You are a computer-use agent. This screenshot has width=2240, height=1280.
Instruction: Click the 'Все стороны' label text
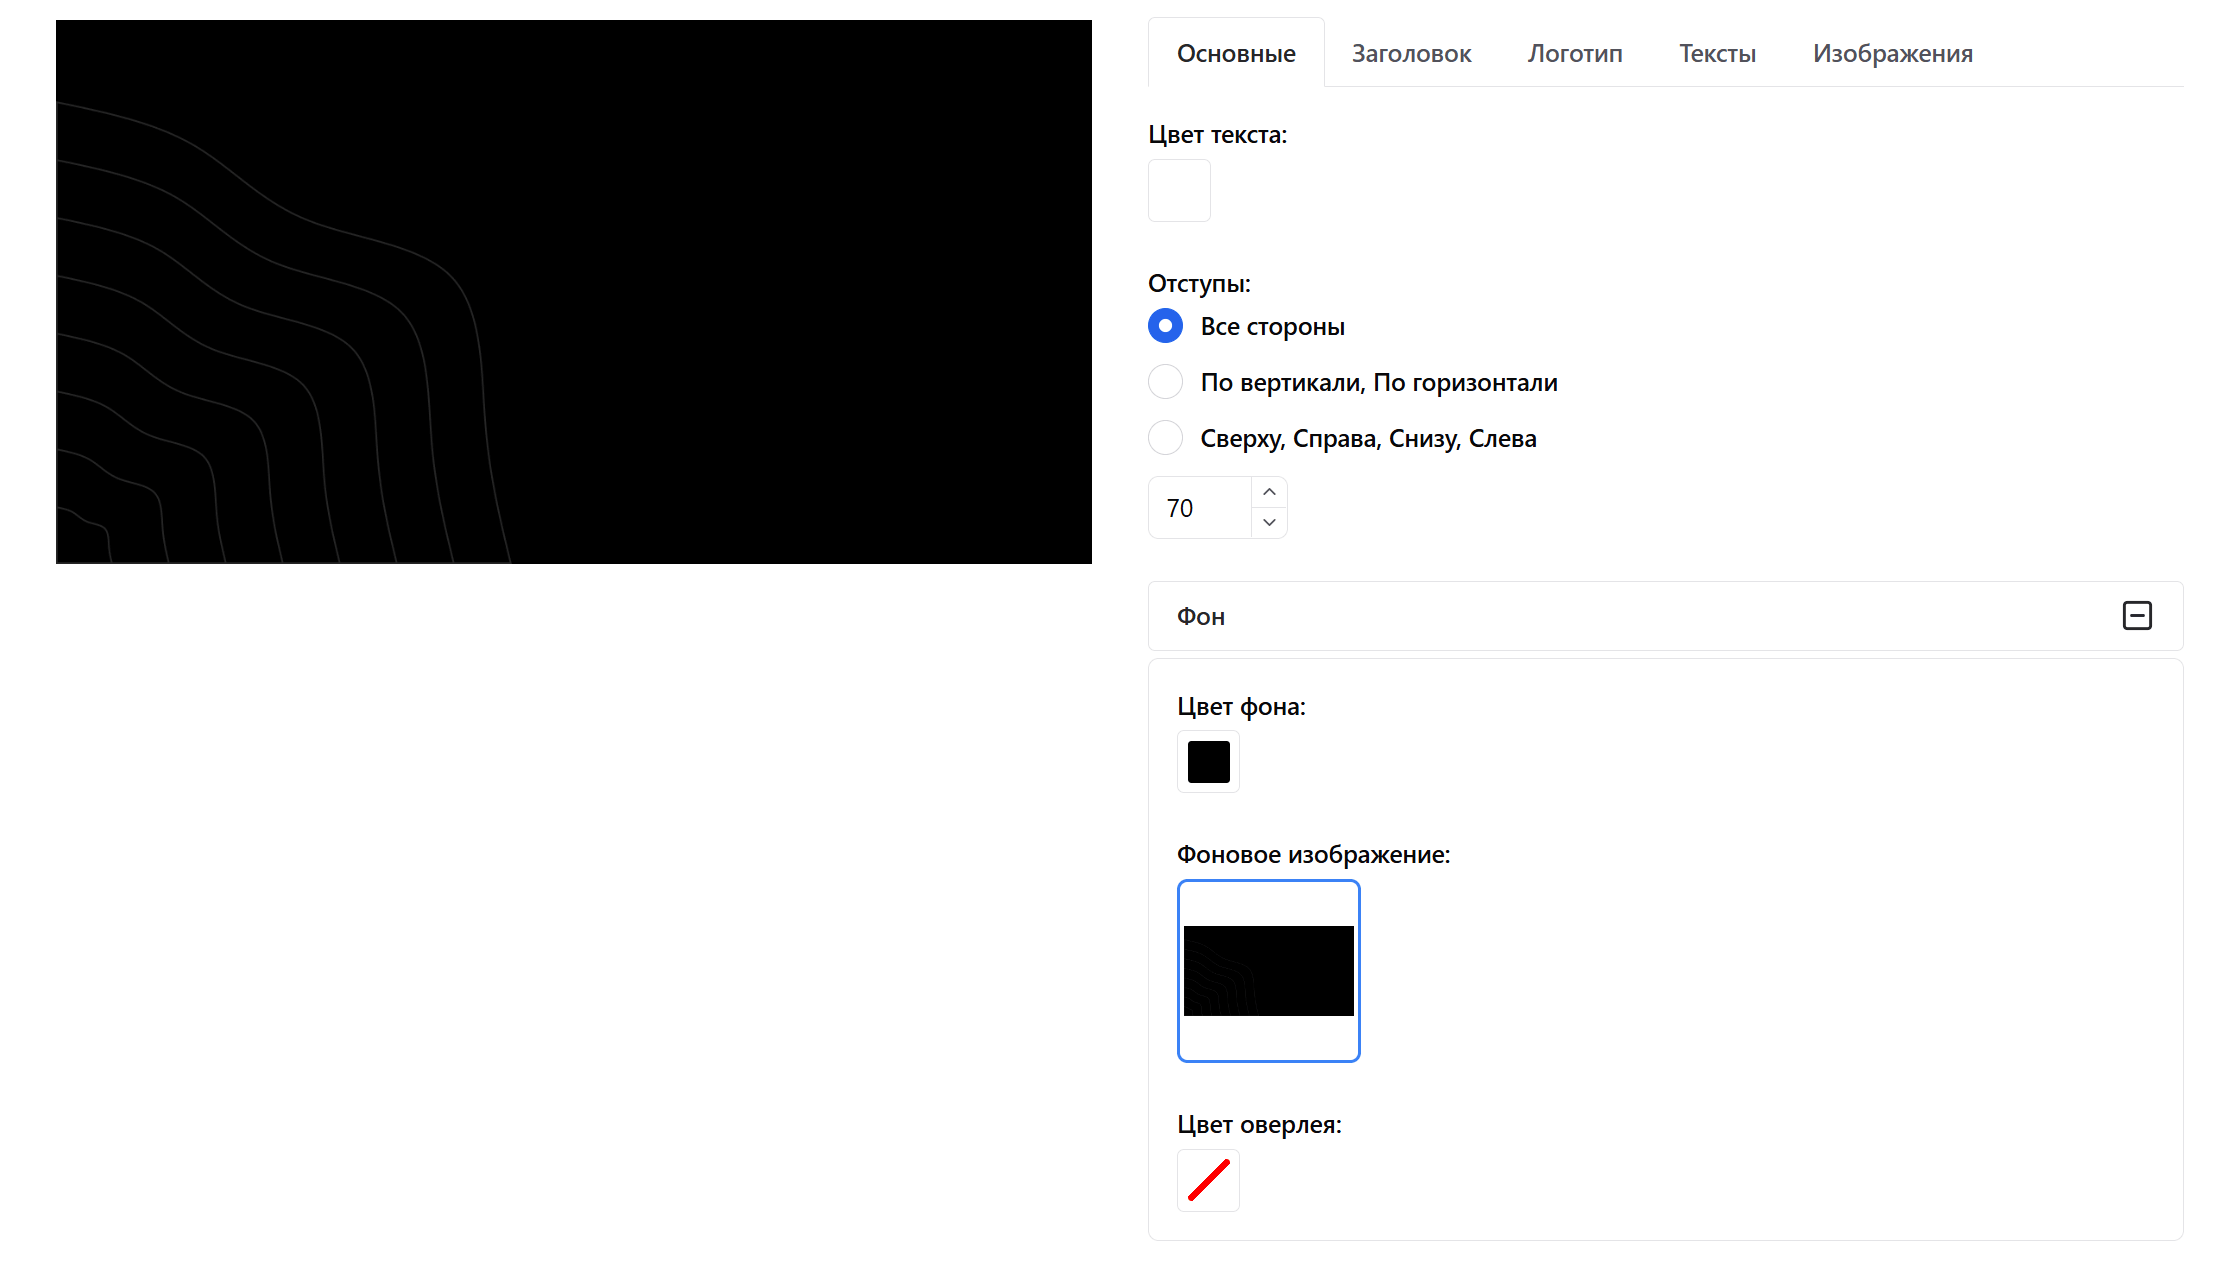click(1272, 327)
